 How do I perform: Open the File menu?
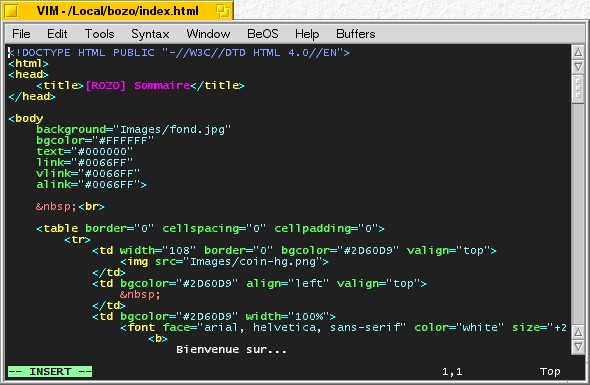[x=21, y=34]
